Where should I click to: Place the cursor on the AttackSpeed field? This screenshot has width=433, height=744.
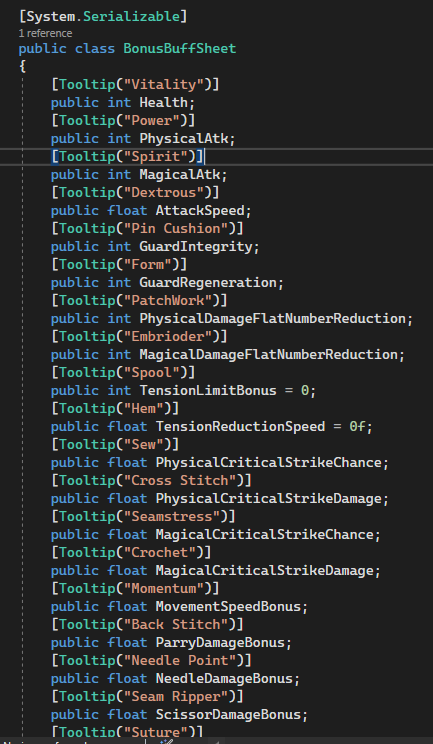tap(200, 211)
